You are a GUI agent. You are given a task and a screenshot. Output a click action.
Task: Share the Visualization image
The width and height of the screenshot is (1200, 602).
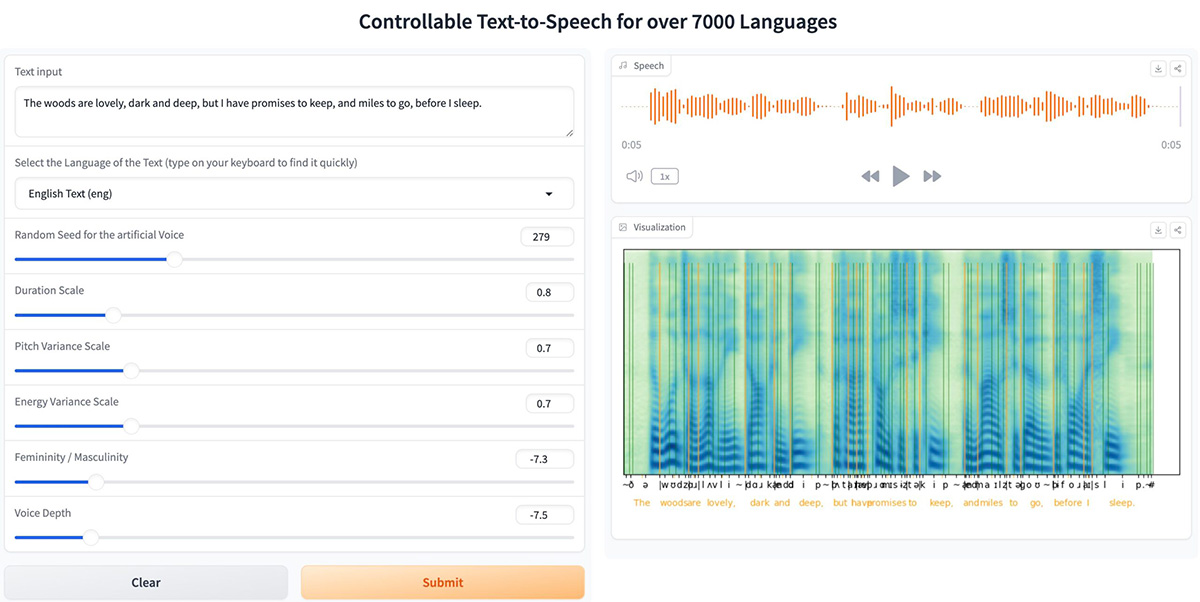pos(1178,229)
